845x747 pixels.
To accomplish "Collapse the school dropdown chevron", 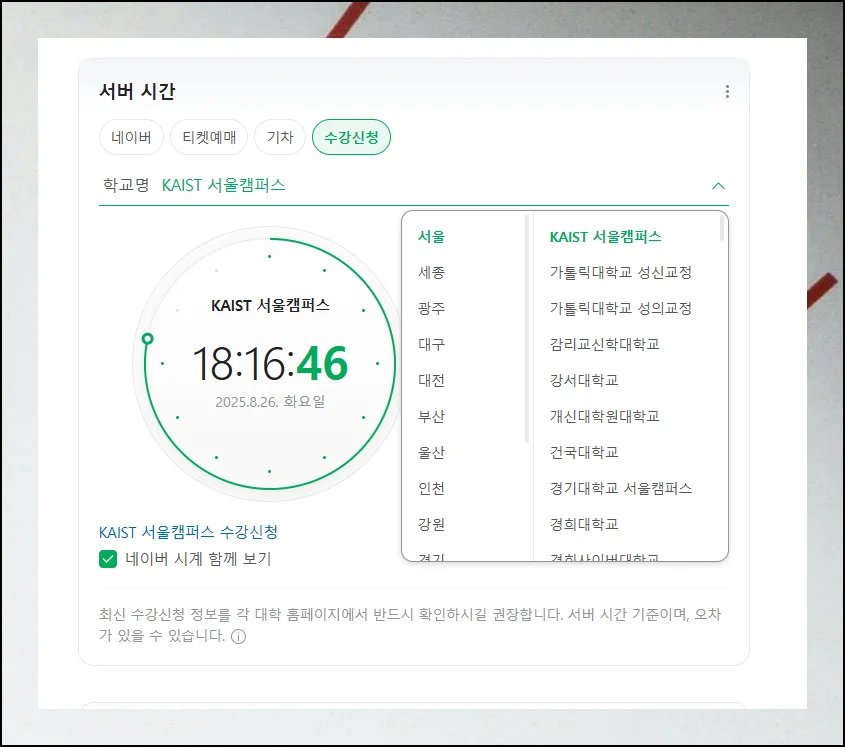I will click(x=717, y=186).
